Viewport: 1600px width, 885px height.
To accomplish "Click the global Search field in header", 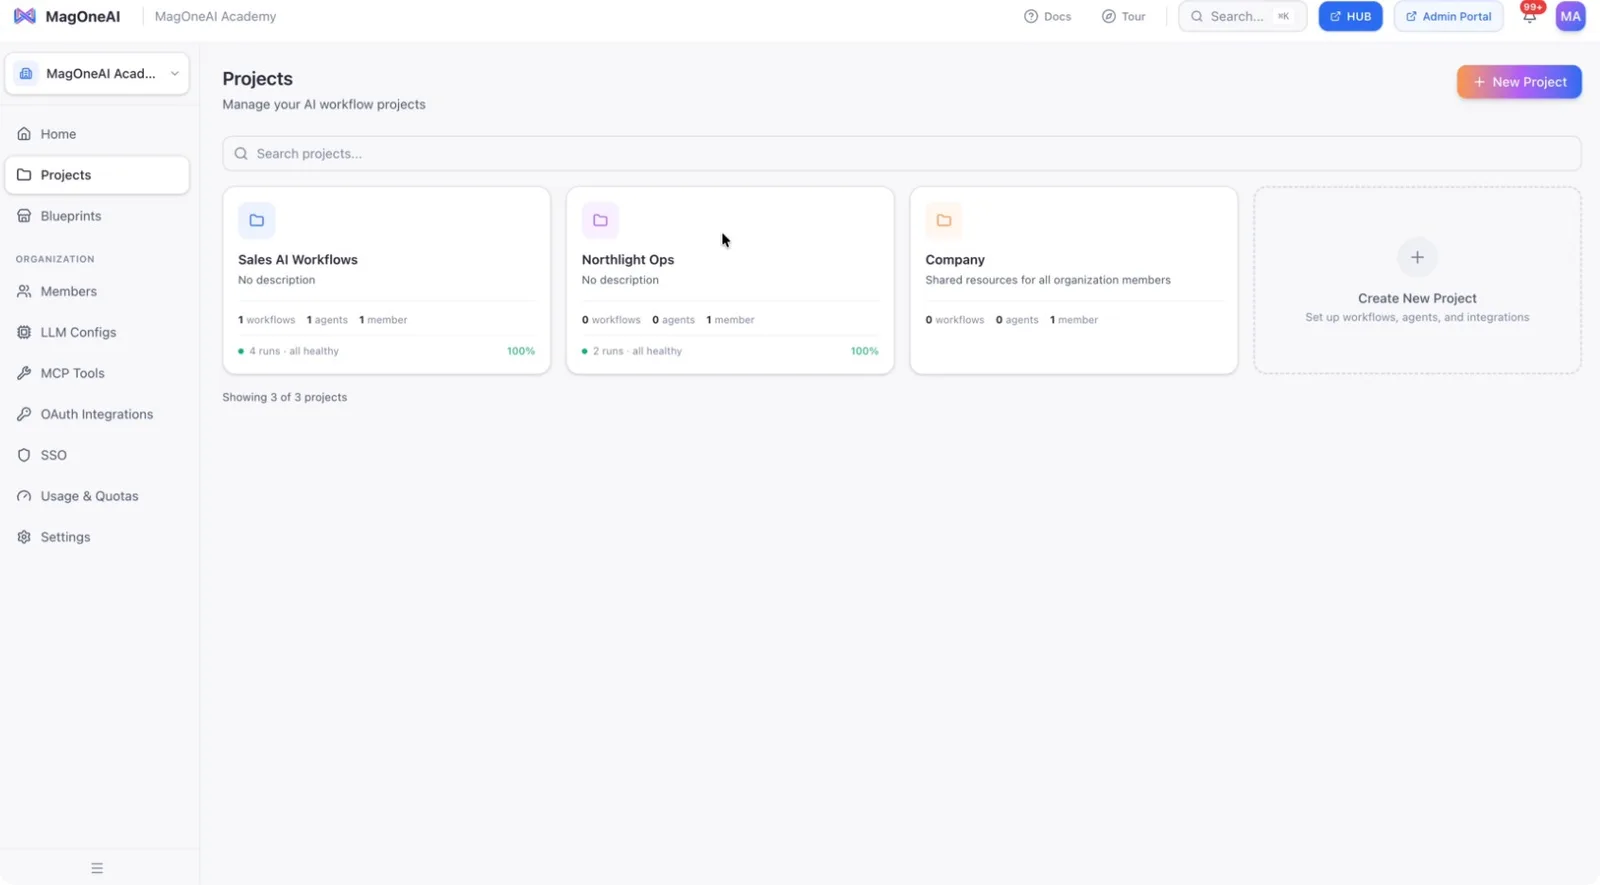I will 1242,16.
